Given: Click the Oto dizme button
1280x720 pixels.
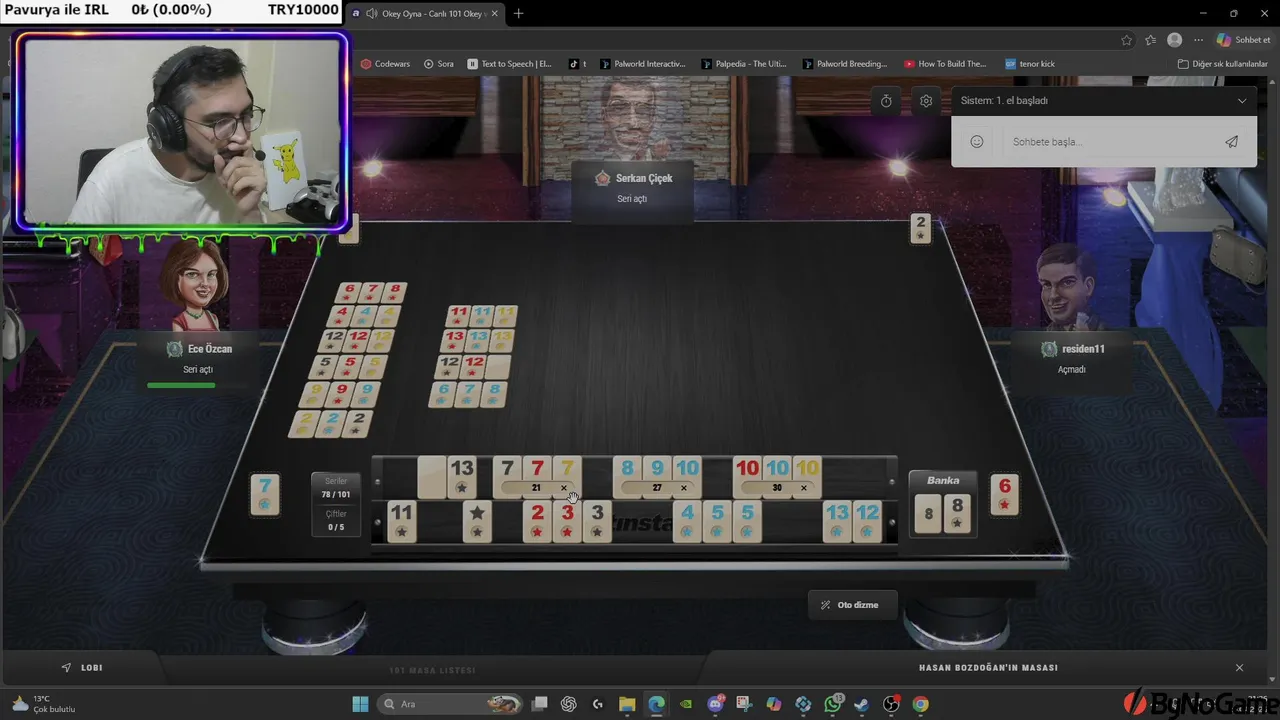Looking at the screenshot, I should pos(852,605).
